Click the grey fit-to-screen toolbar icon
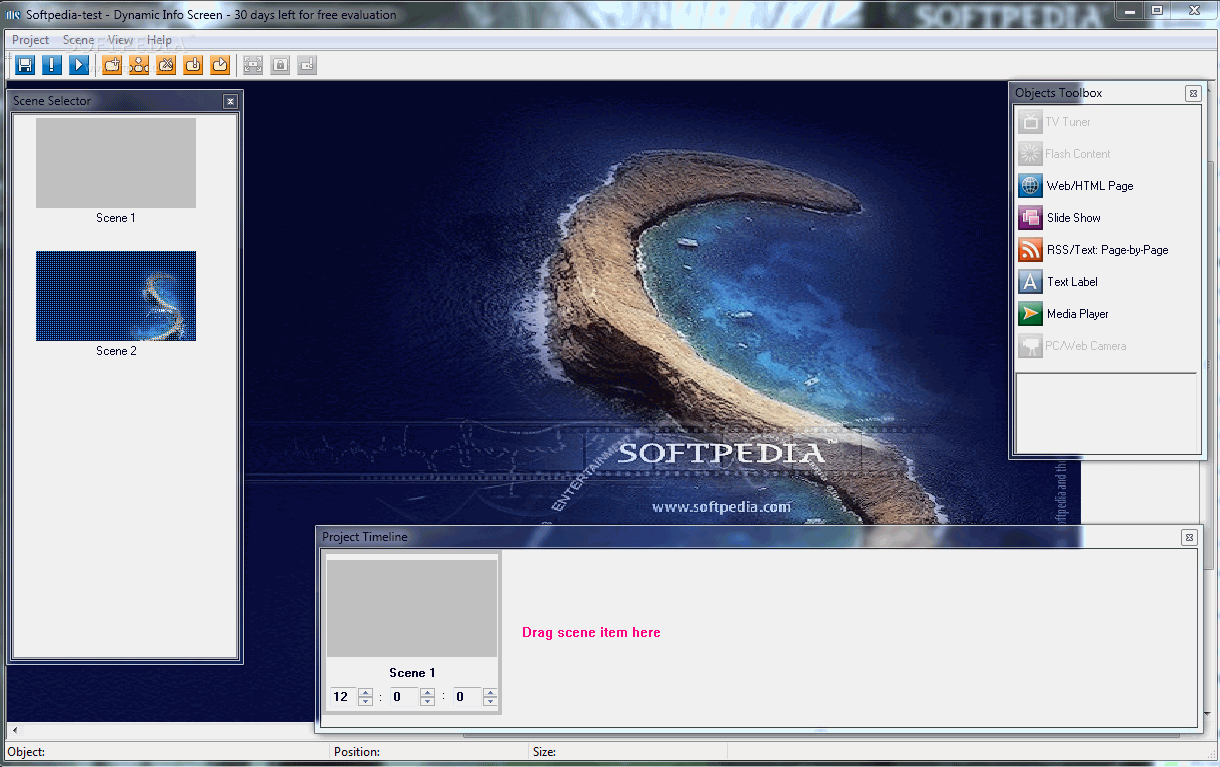 click(253, 65)
